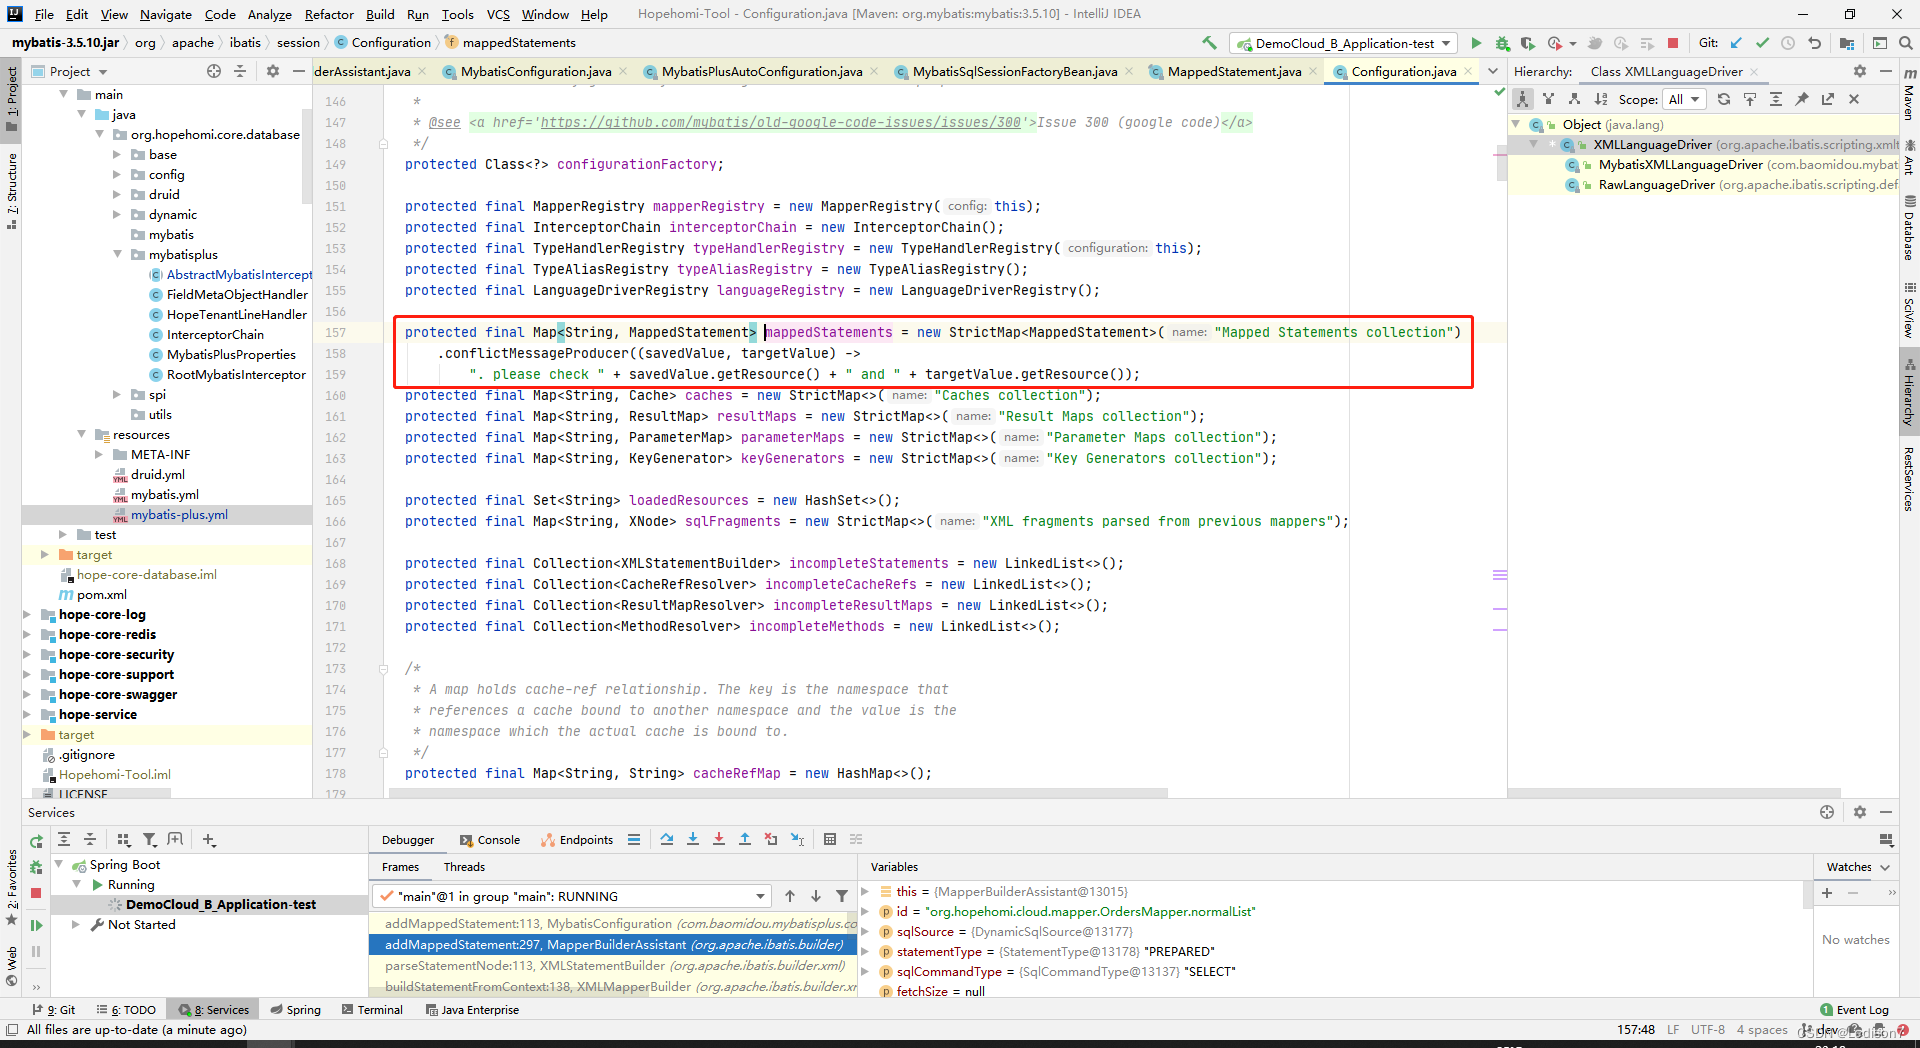This screenshot has height=1048, width=1920.
Task: Step over in debugger toolbar
Action: pos(667,840)
